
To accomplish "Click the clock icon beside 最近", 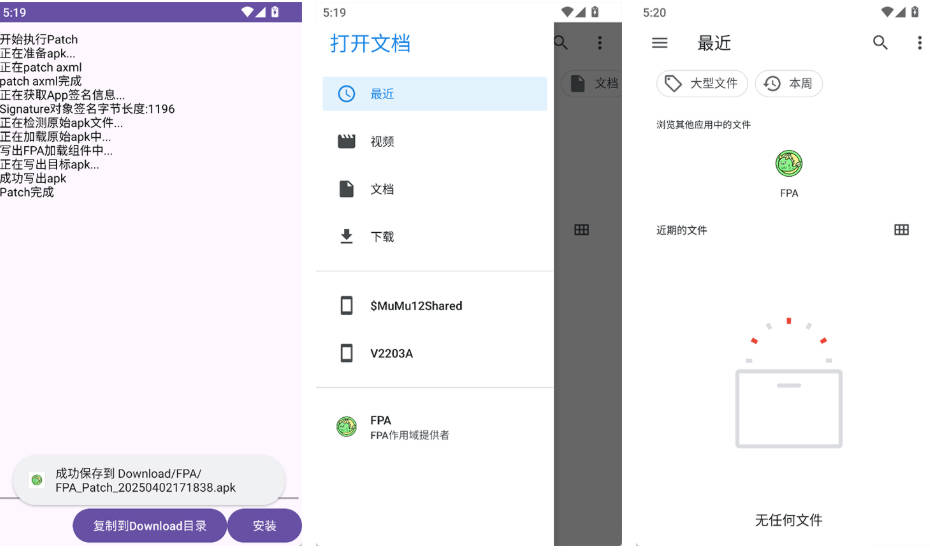I will [346, 94].
